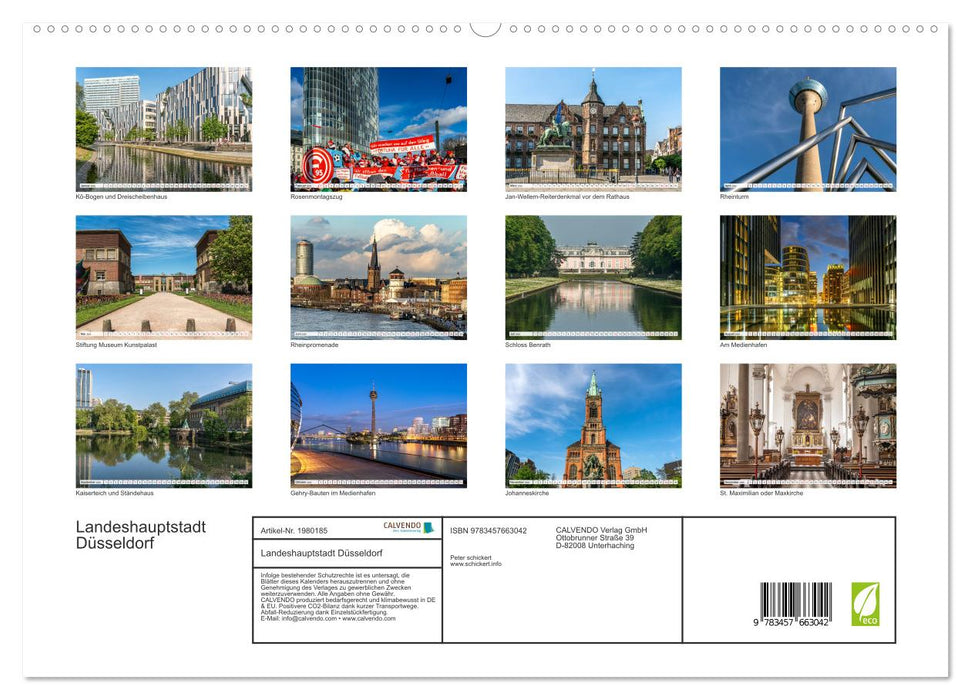Screen dimensions: 971x700
Task: Select the Stiftung Museum Kunstpalast photo
Action: point(164,276)
